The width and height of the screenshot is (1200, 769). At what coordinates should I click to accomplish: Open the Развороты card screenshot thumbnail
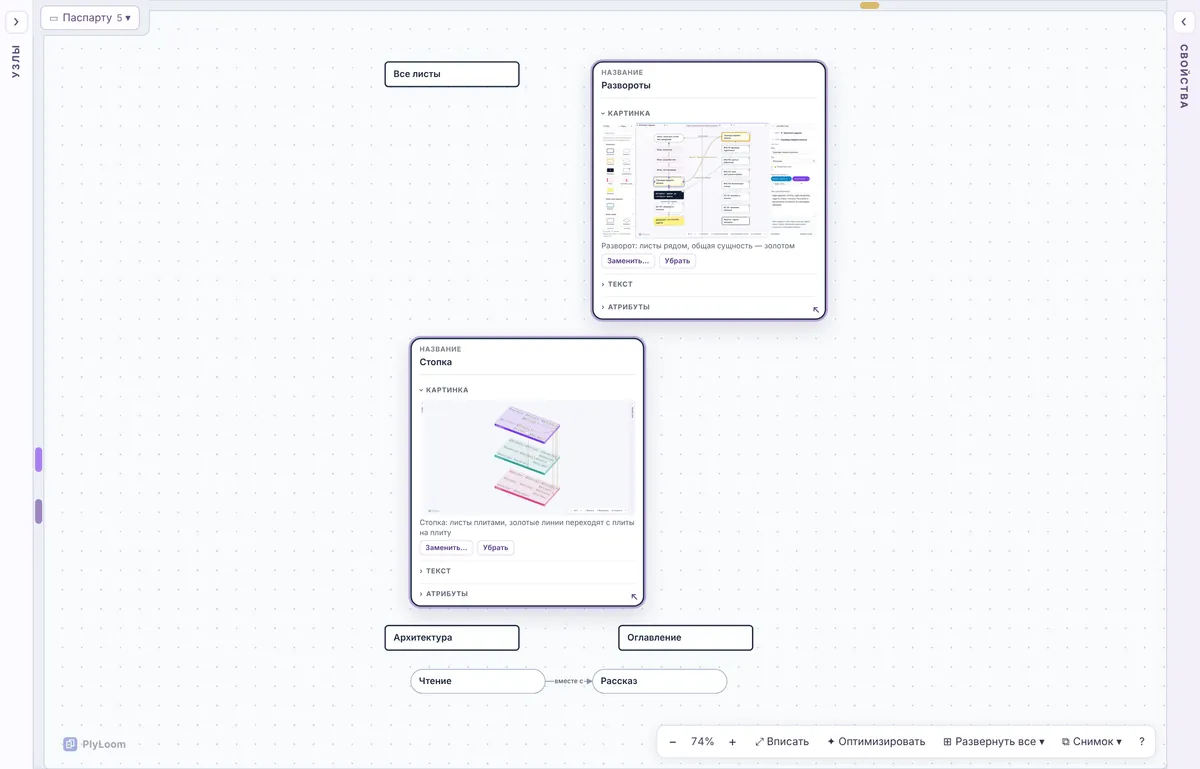click(709, 179)
